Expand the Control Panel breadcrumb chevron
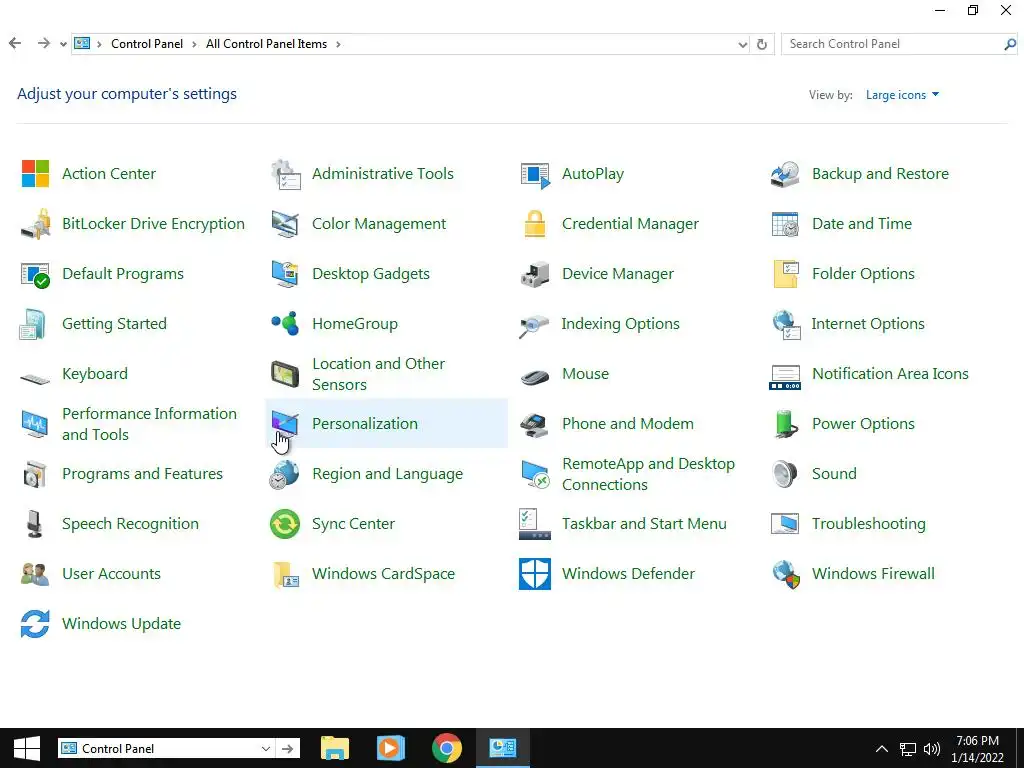 (195, 44)
